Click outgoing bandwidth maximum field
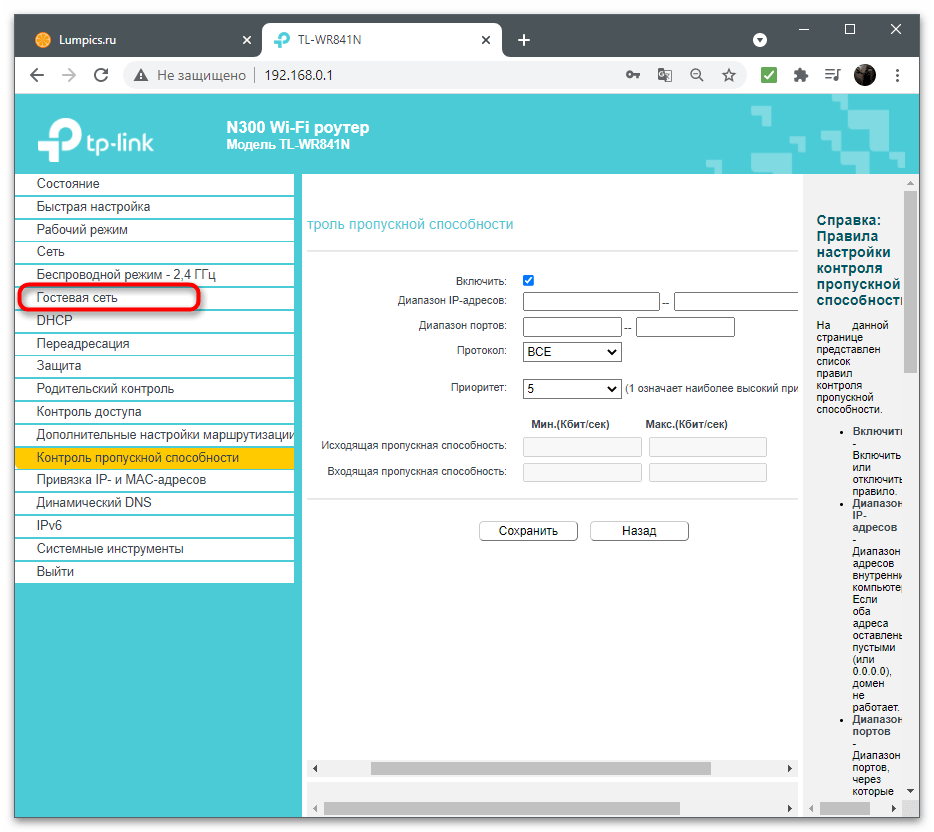This screenshot has height=832, width=934. tap(708, 447)
